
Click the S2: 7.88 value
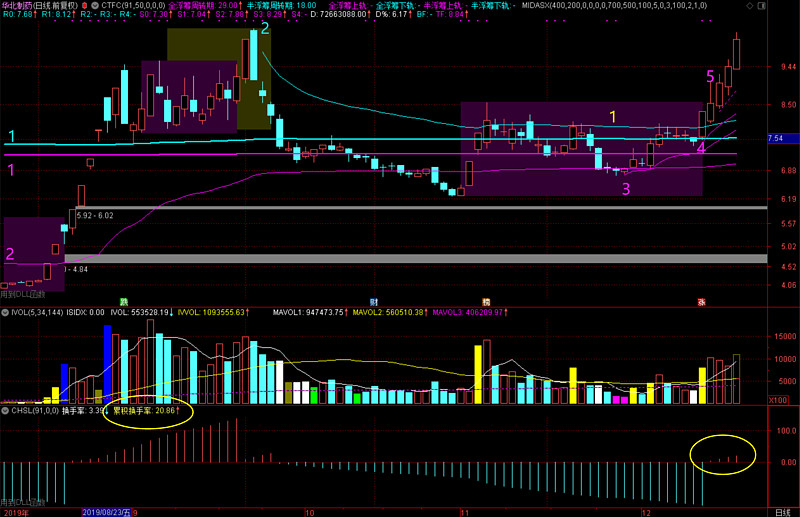point(232,14)
